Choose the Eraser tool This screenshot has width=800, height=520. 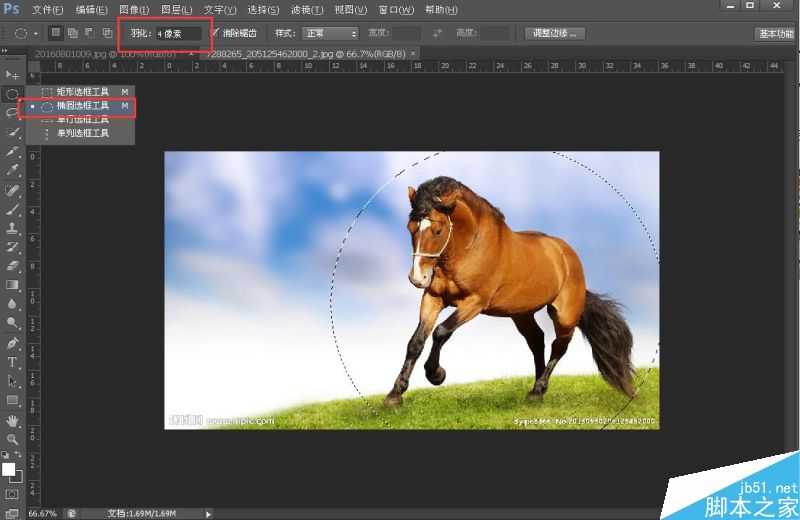click(12, 266)
